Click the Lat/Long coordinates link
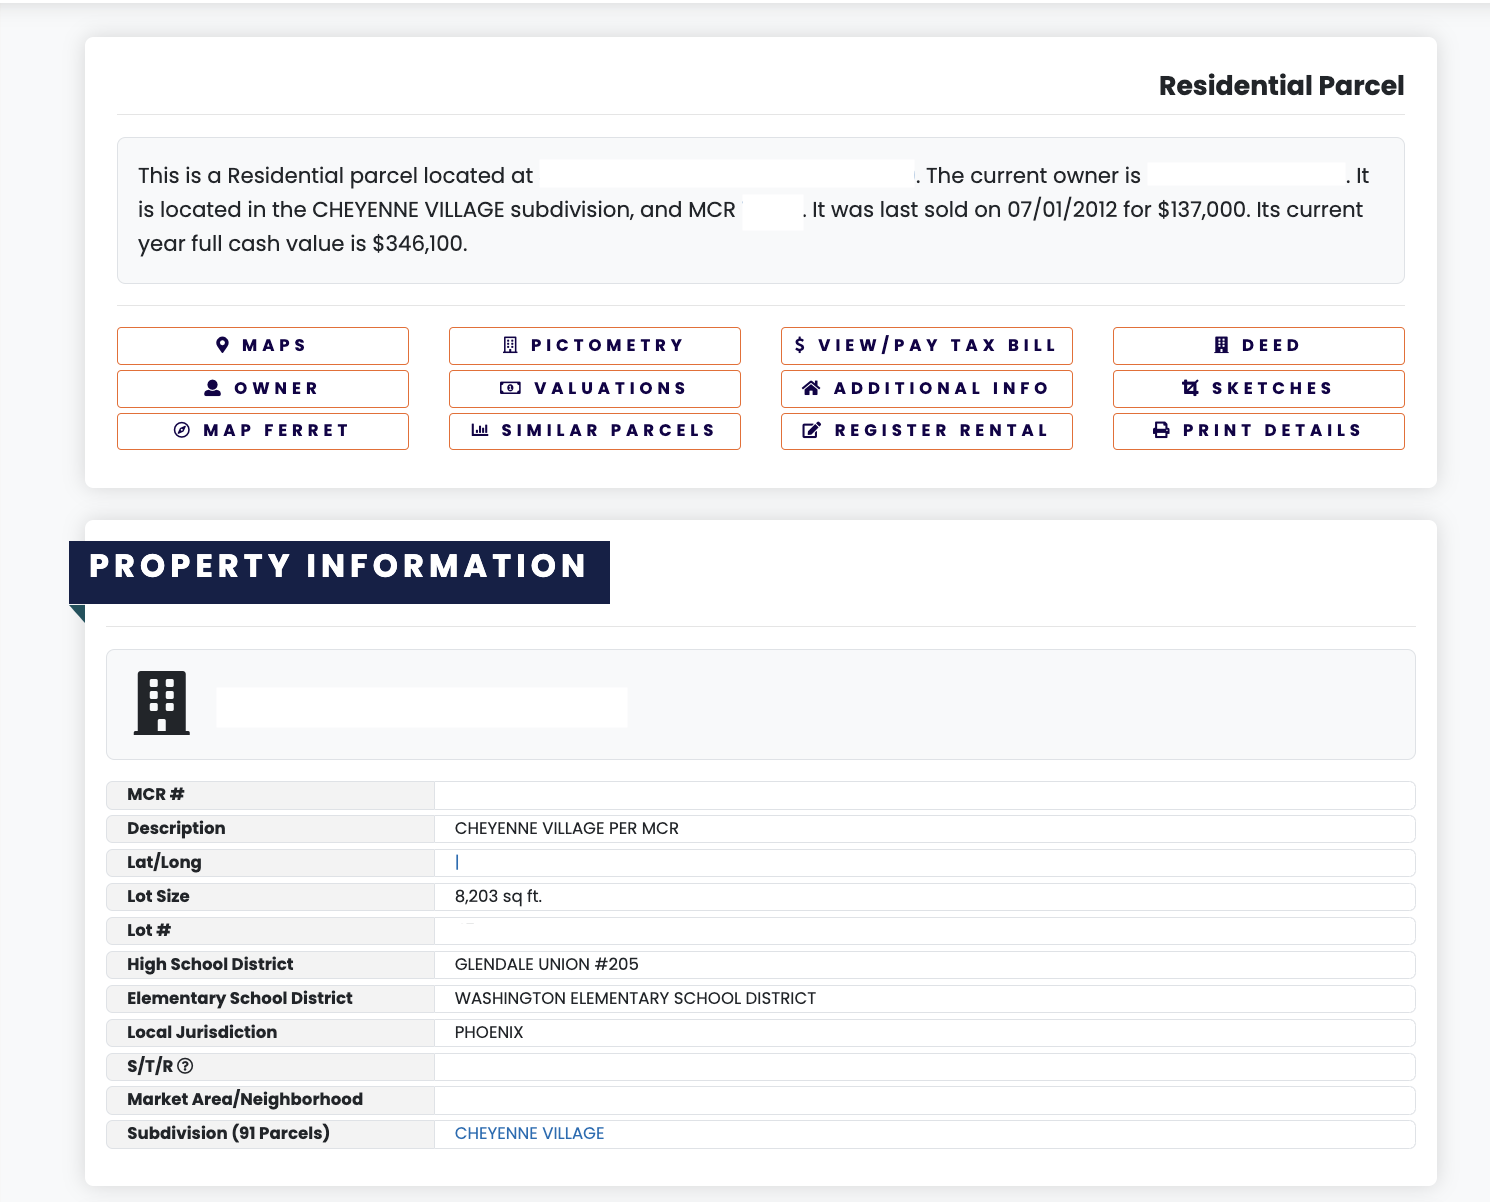 point(457,862)
